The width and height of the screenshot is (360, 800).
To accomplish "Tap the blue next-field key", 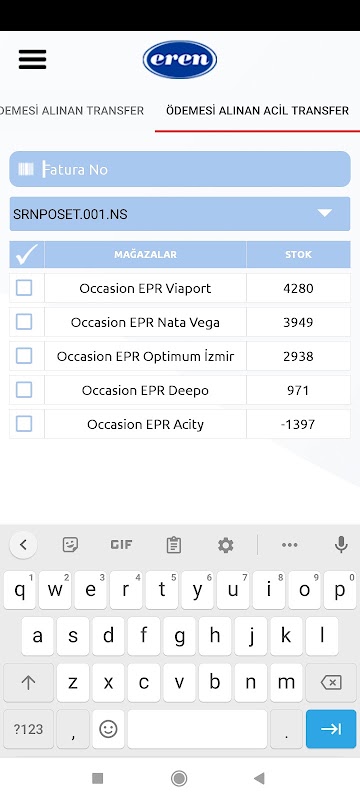I will click(x=331, y=729).
